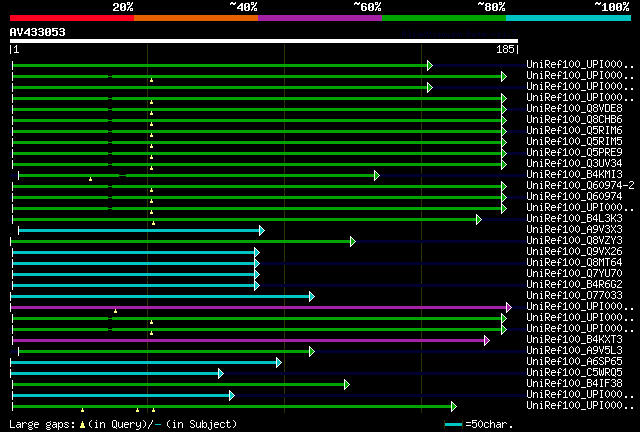Screen dimensions: 640x432
Task: Click the 20% legend label
Action: point(123,7)
